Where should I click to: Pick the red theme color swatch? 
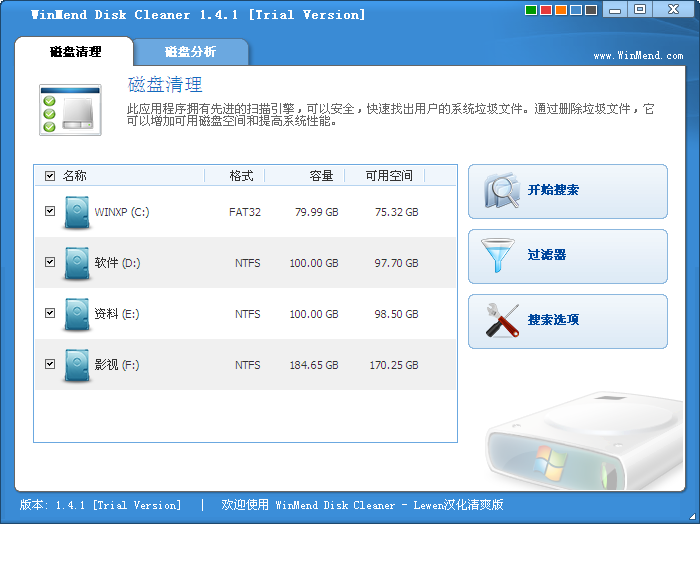point(545,10)
